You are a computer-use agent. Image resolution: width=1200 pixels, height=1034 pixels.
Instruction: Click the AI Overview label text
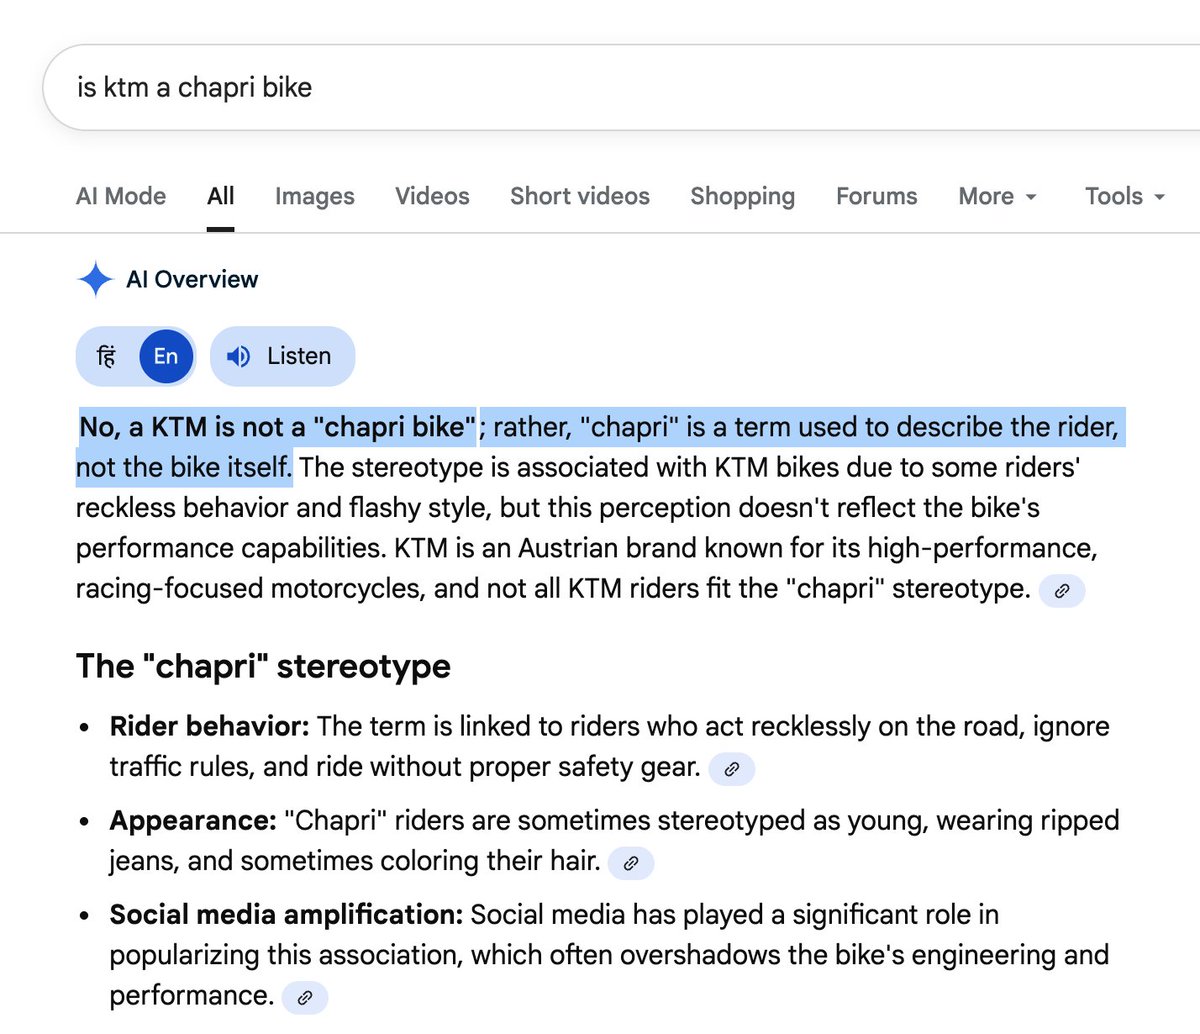(x=192, y=279)
